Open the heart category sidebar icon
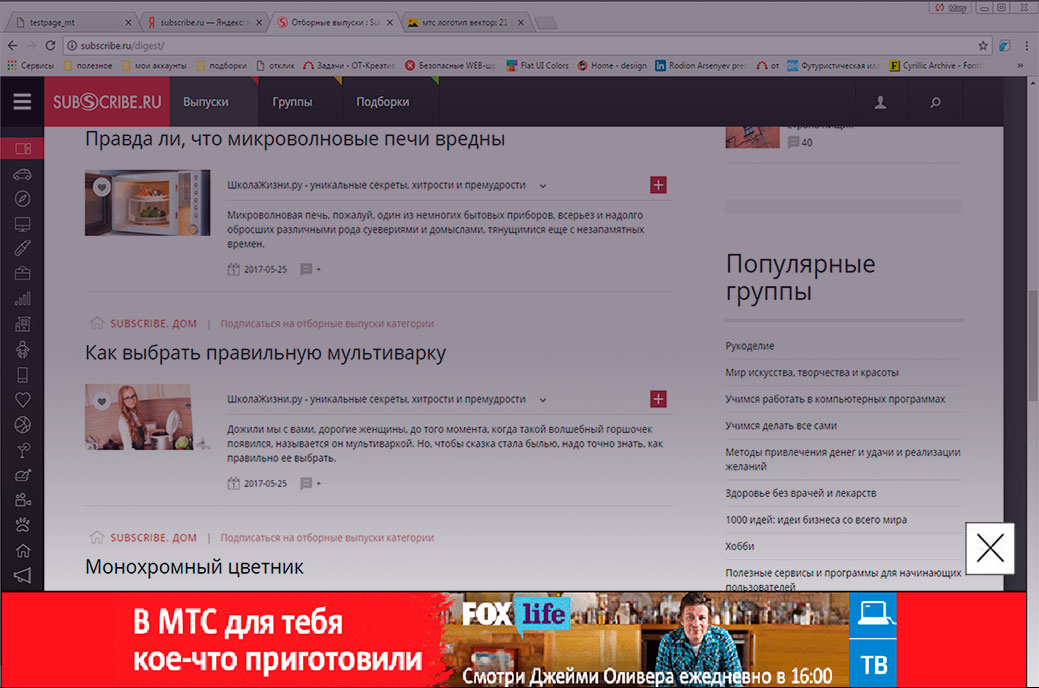Screen dimensions: 1039x688 point(22,400)
